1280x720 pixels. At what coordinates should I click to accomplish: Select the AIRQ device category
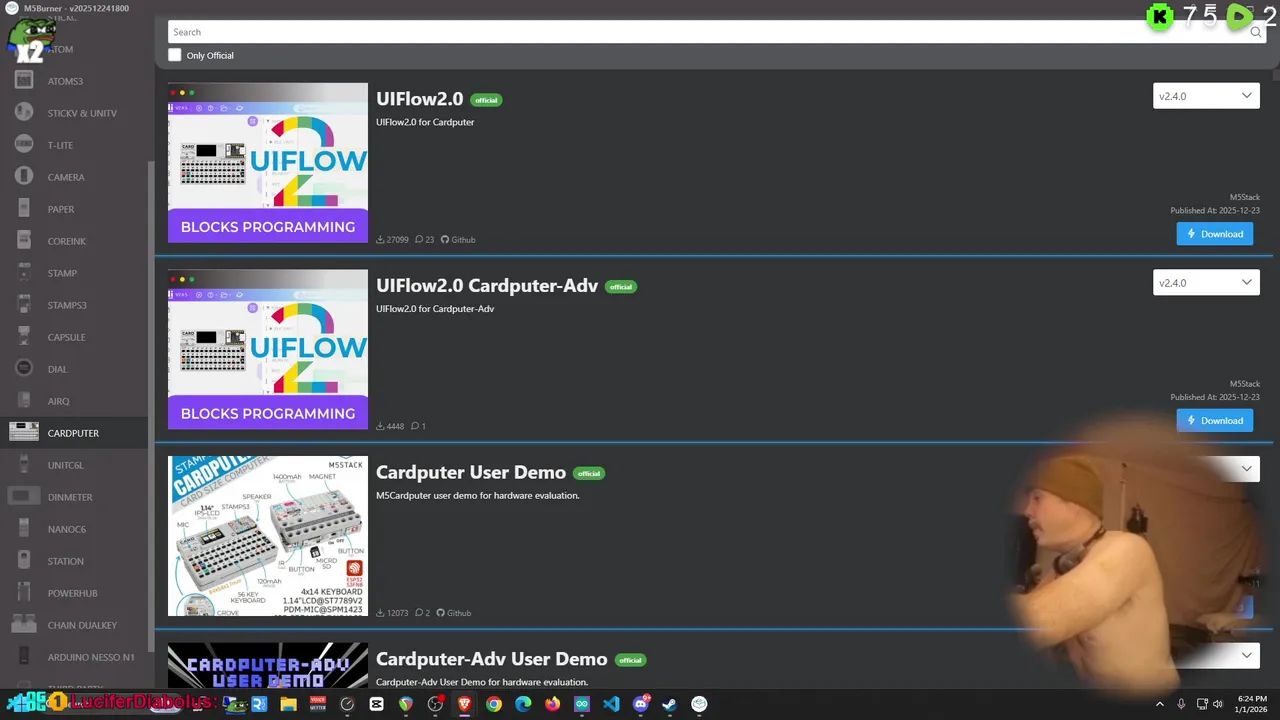(x=75, y=401)
